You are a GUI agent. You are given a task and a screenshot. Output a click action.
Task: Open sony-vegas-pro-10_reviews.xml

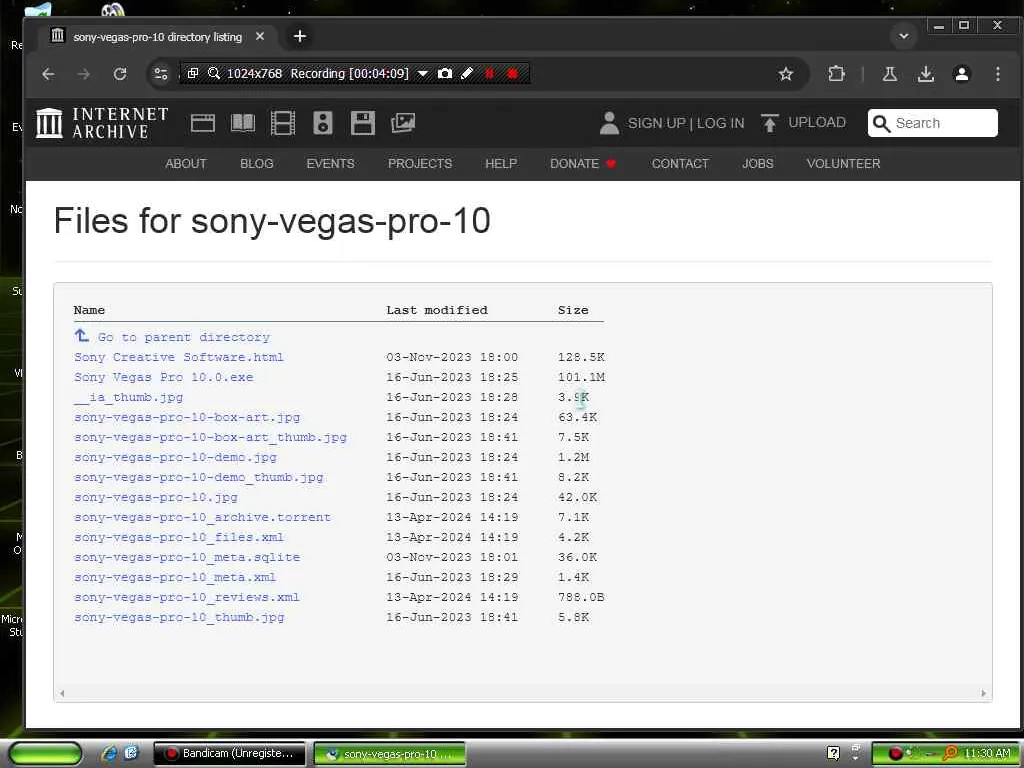click(x=187, y=597)
